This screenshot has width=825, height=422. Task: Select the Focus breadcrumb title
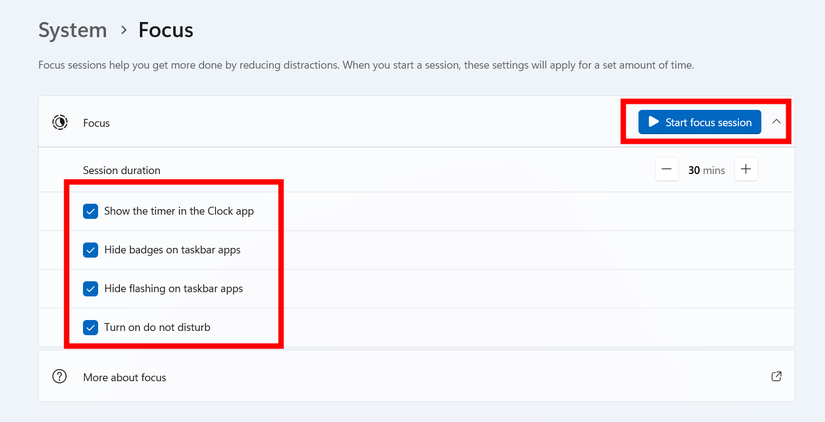pyautogui.click(x=166, y=31)
